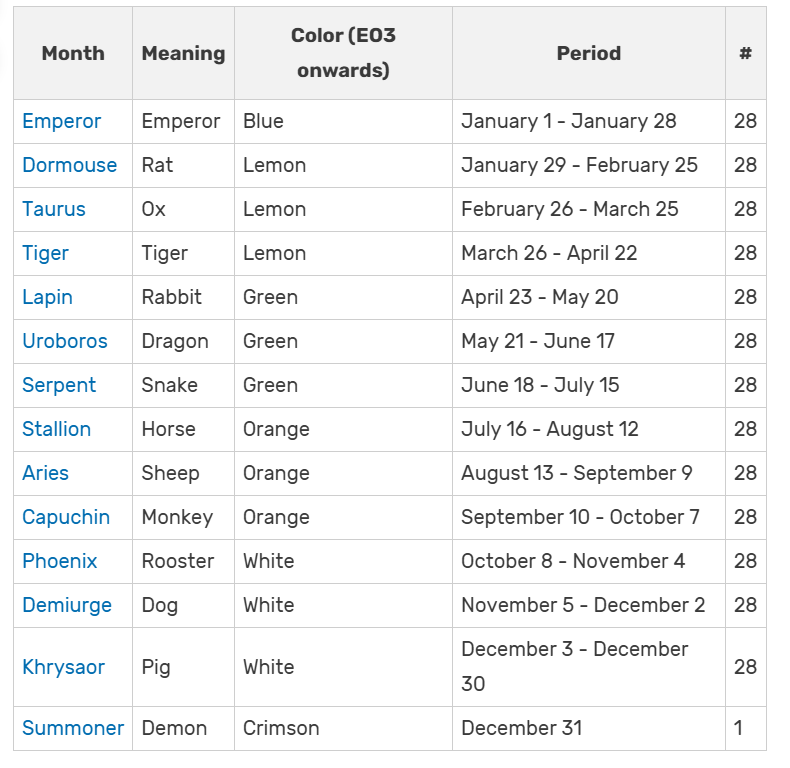Image resolution: width=790 pixels, height=768 pixels.
Task: Open the Demiurge month link
Action: [67, 605]
